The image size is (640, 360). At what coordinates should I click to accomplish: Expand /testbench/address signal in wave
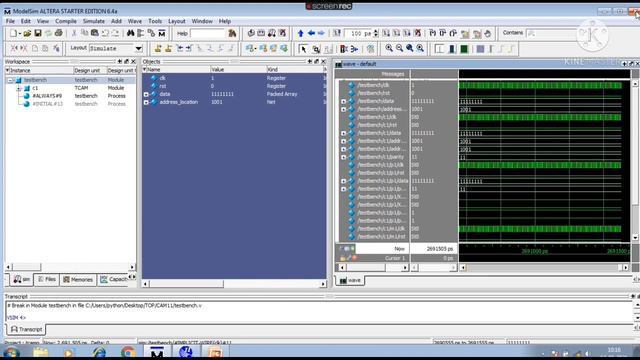point(343,109)
